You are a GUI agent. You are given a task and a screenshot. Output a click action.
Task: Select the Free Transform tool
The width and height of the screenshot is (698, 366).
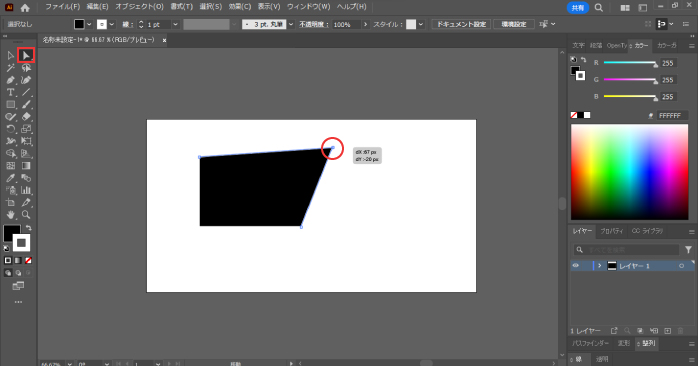pyautogui.click(x=26, y=141)
